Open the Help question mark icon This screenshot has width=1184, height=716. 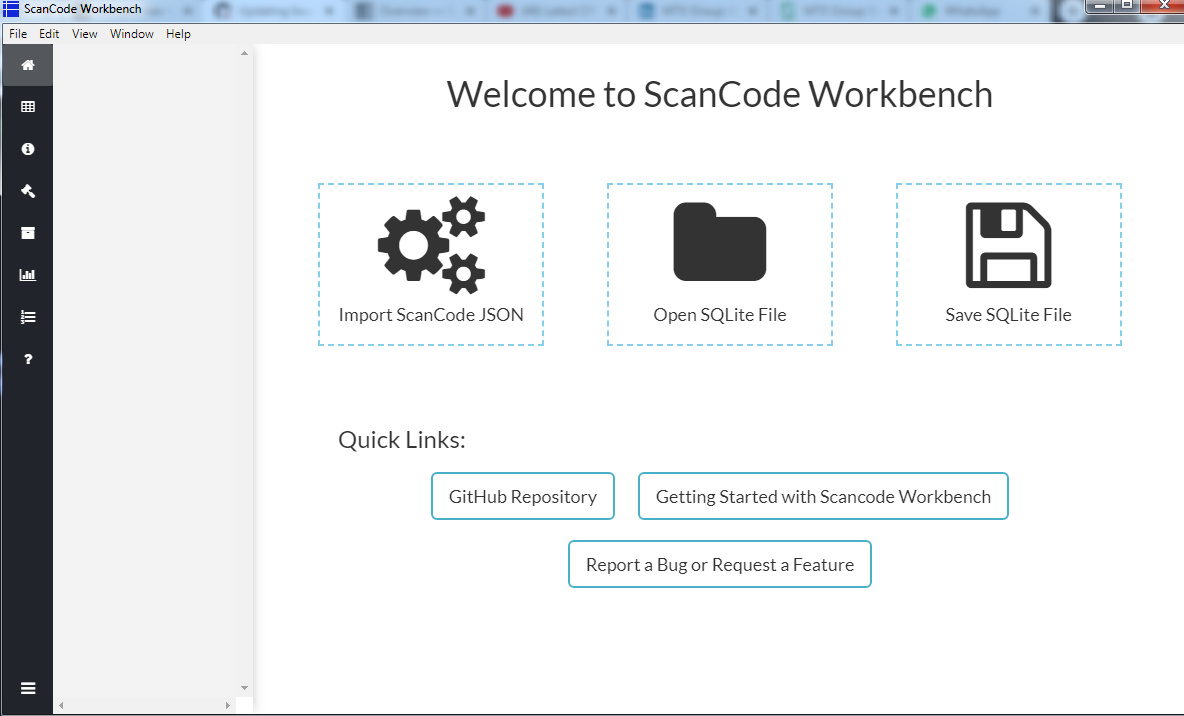click(28, 359)
